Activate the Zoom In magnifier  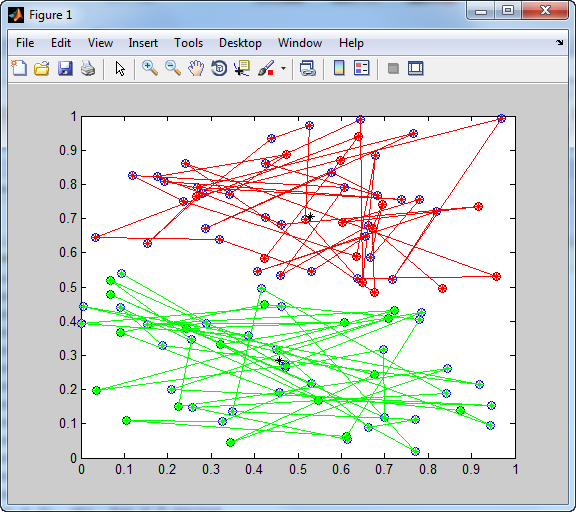click(150, 68)
